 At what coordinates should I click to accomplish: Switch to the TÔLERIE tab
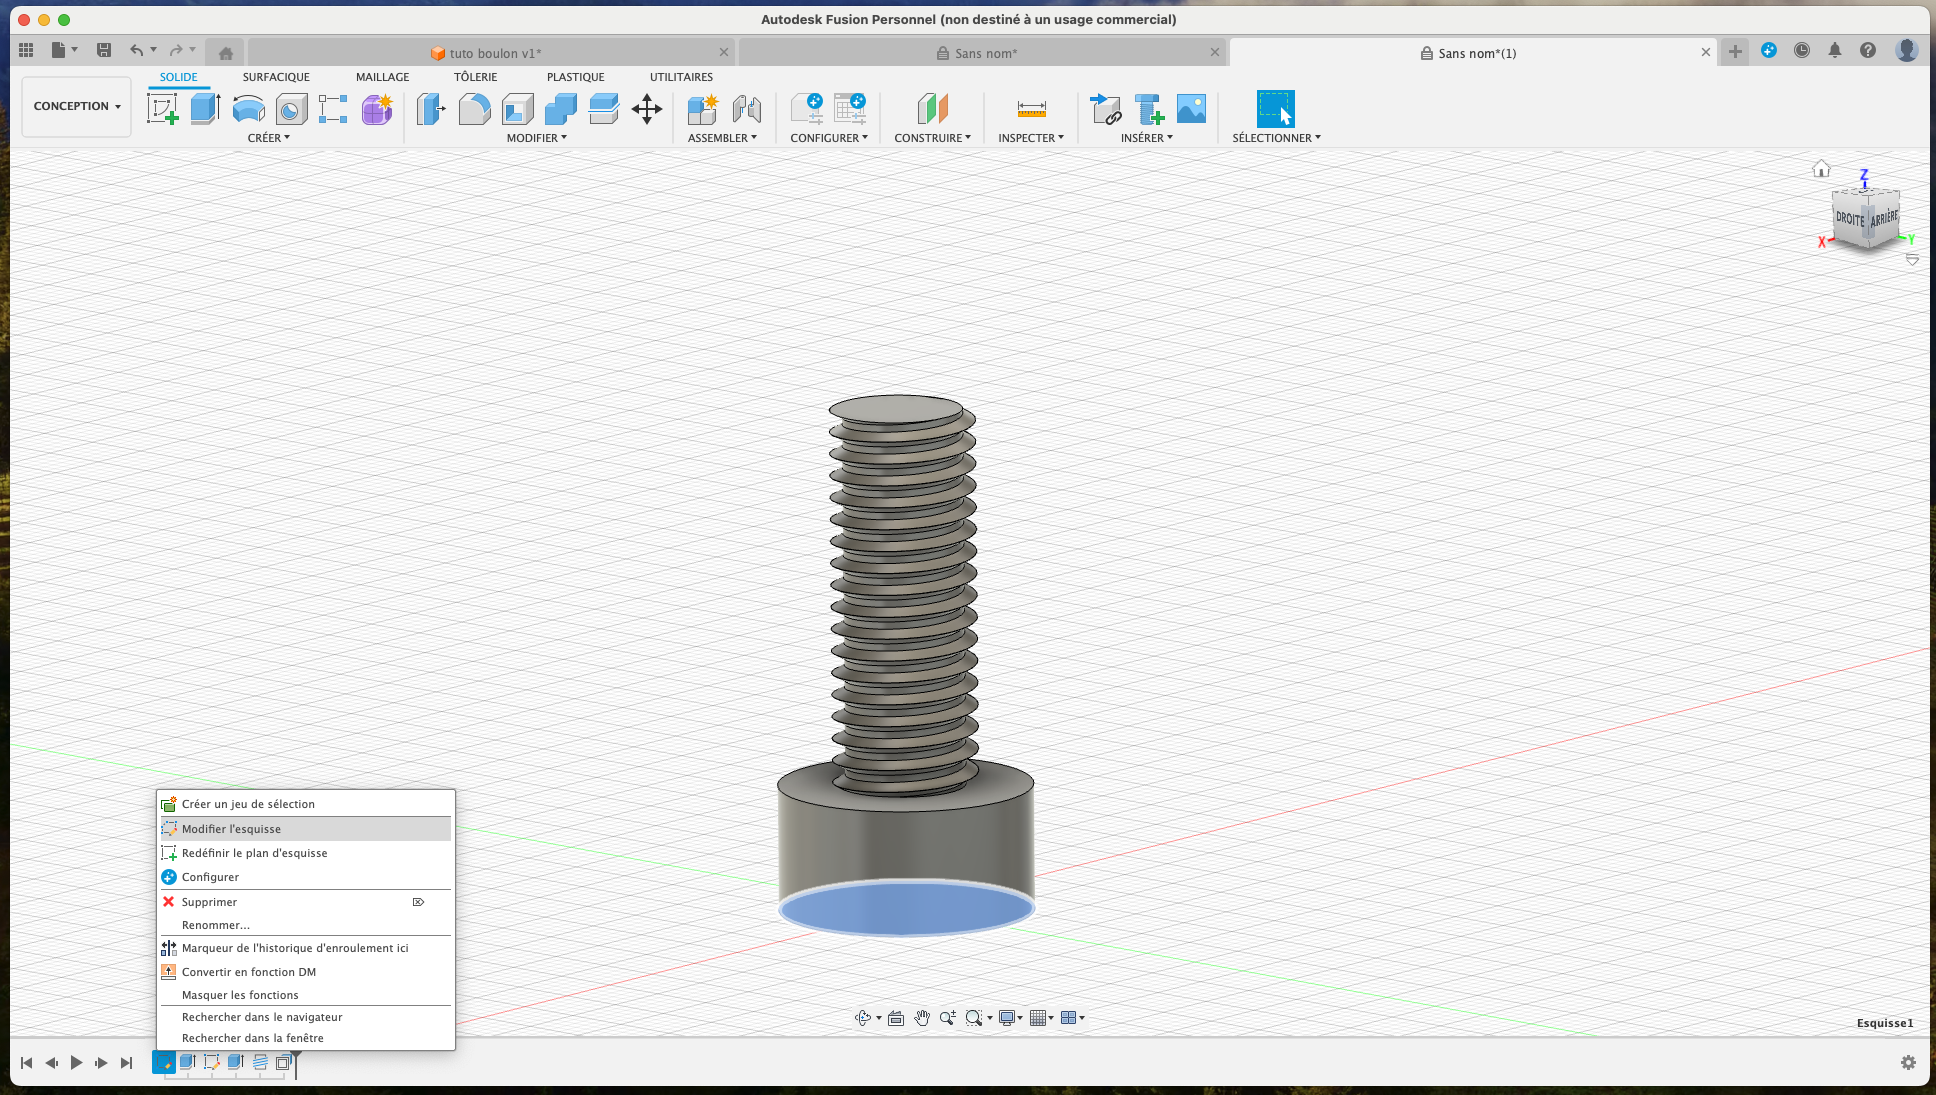475,77
